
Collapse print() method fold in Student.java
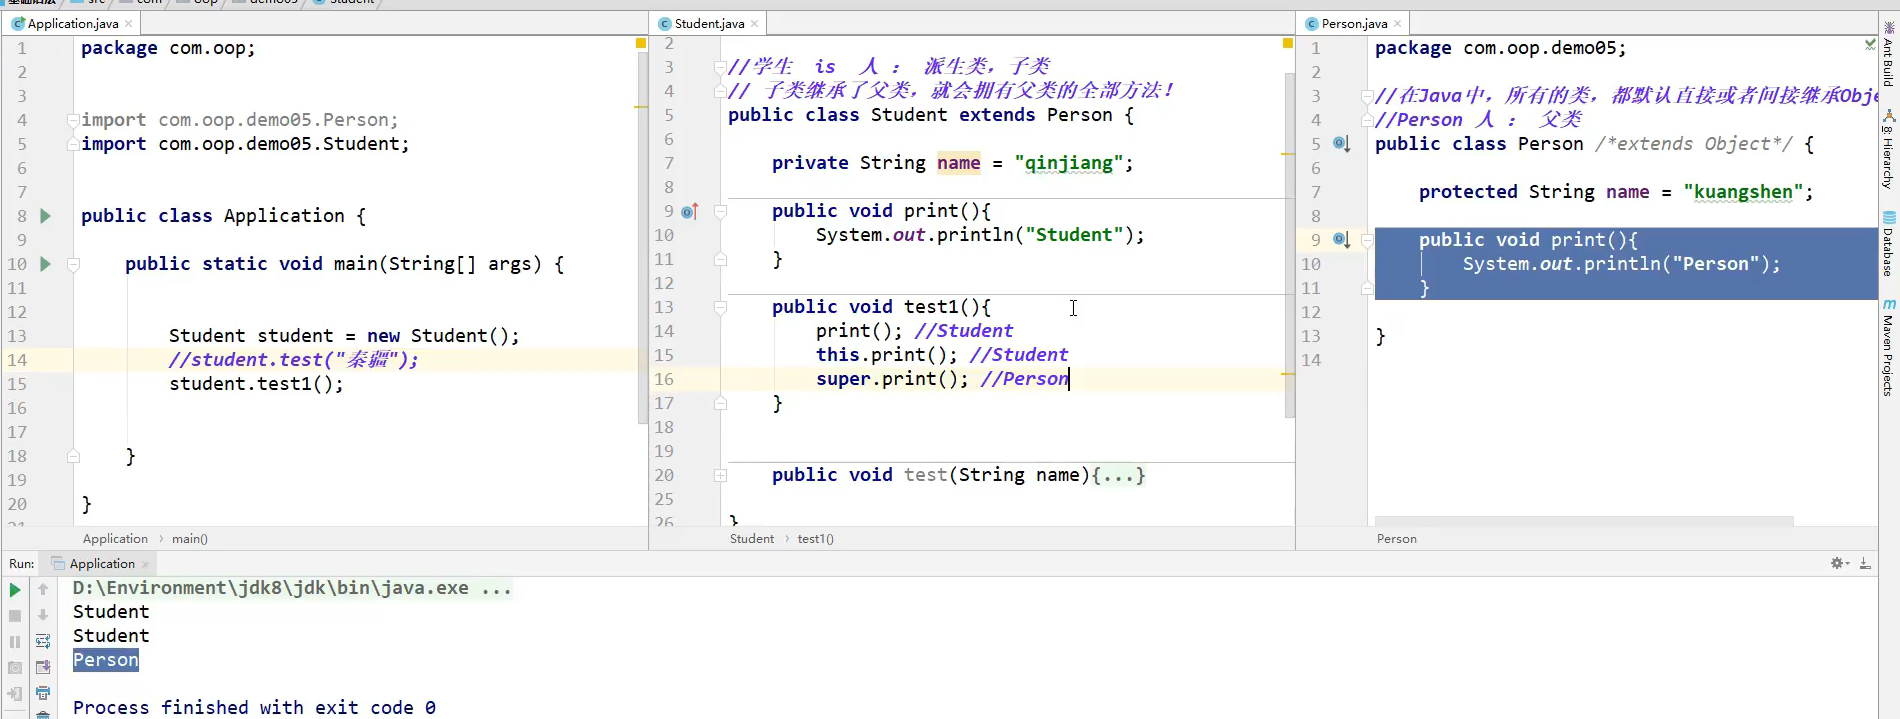pyautogui.click(x=720, y=211)
